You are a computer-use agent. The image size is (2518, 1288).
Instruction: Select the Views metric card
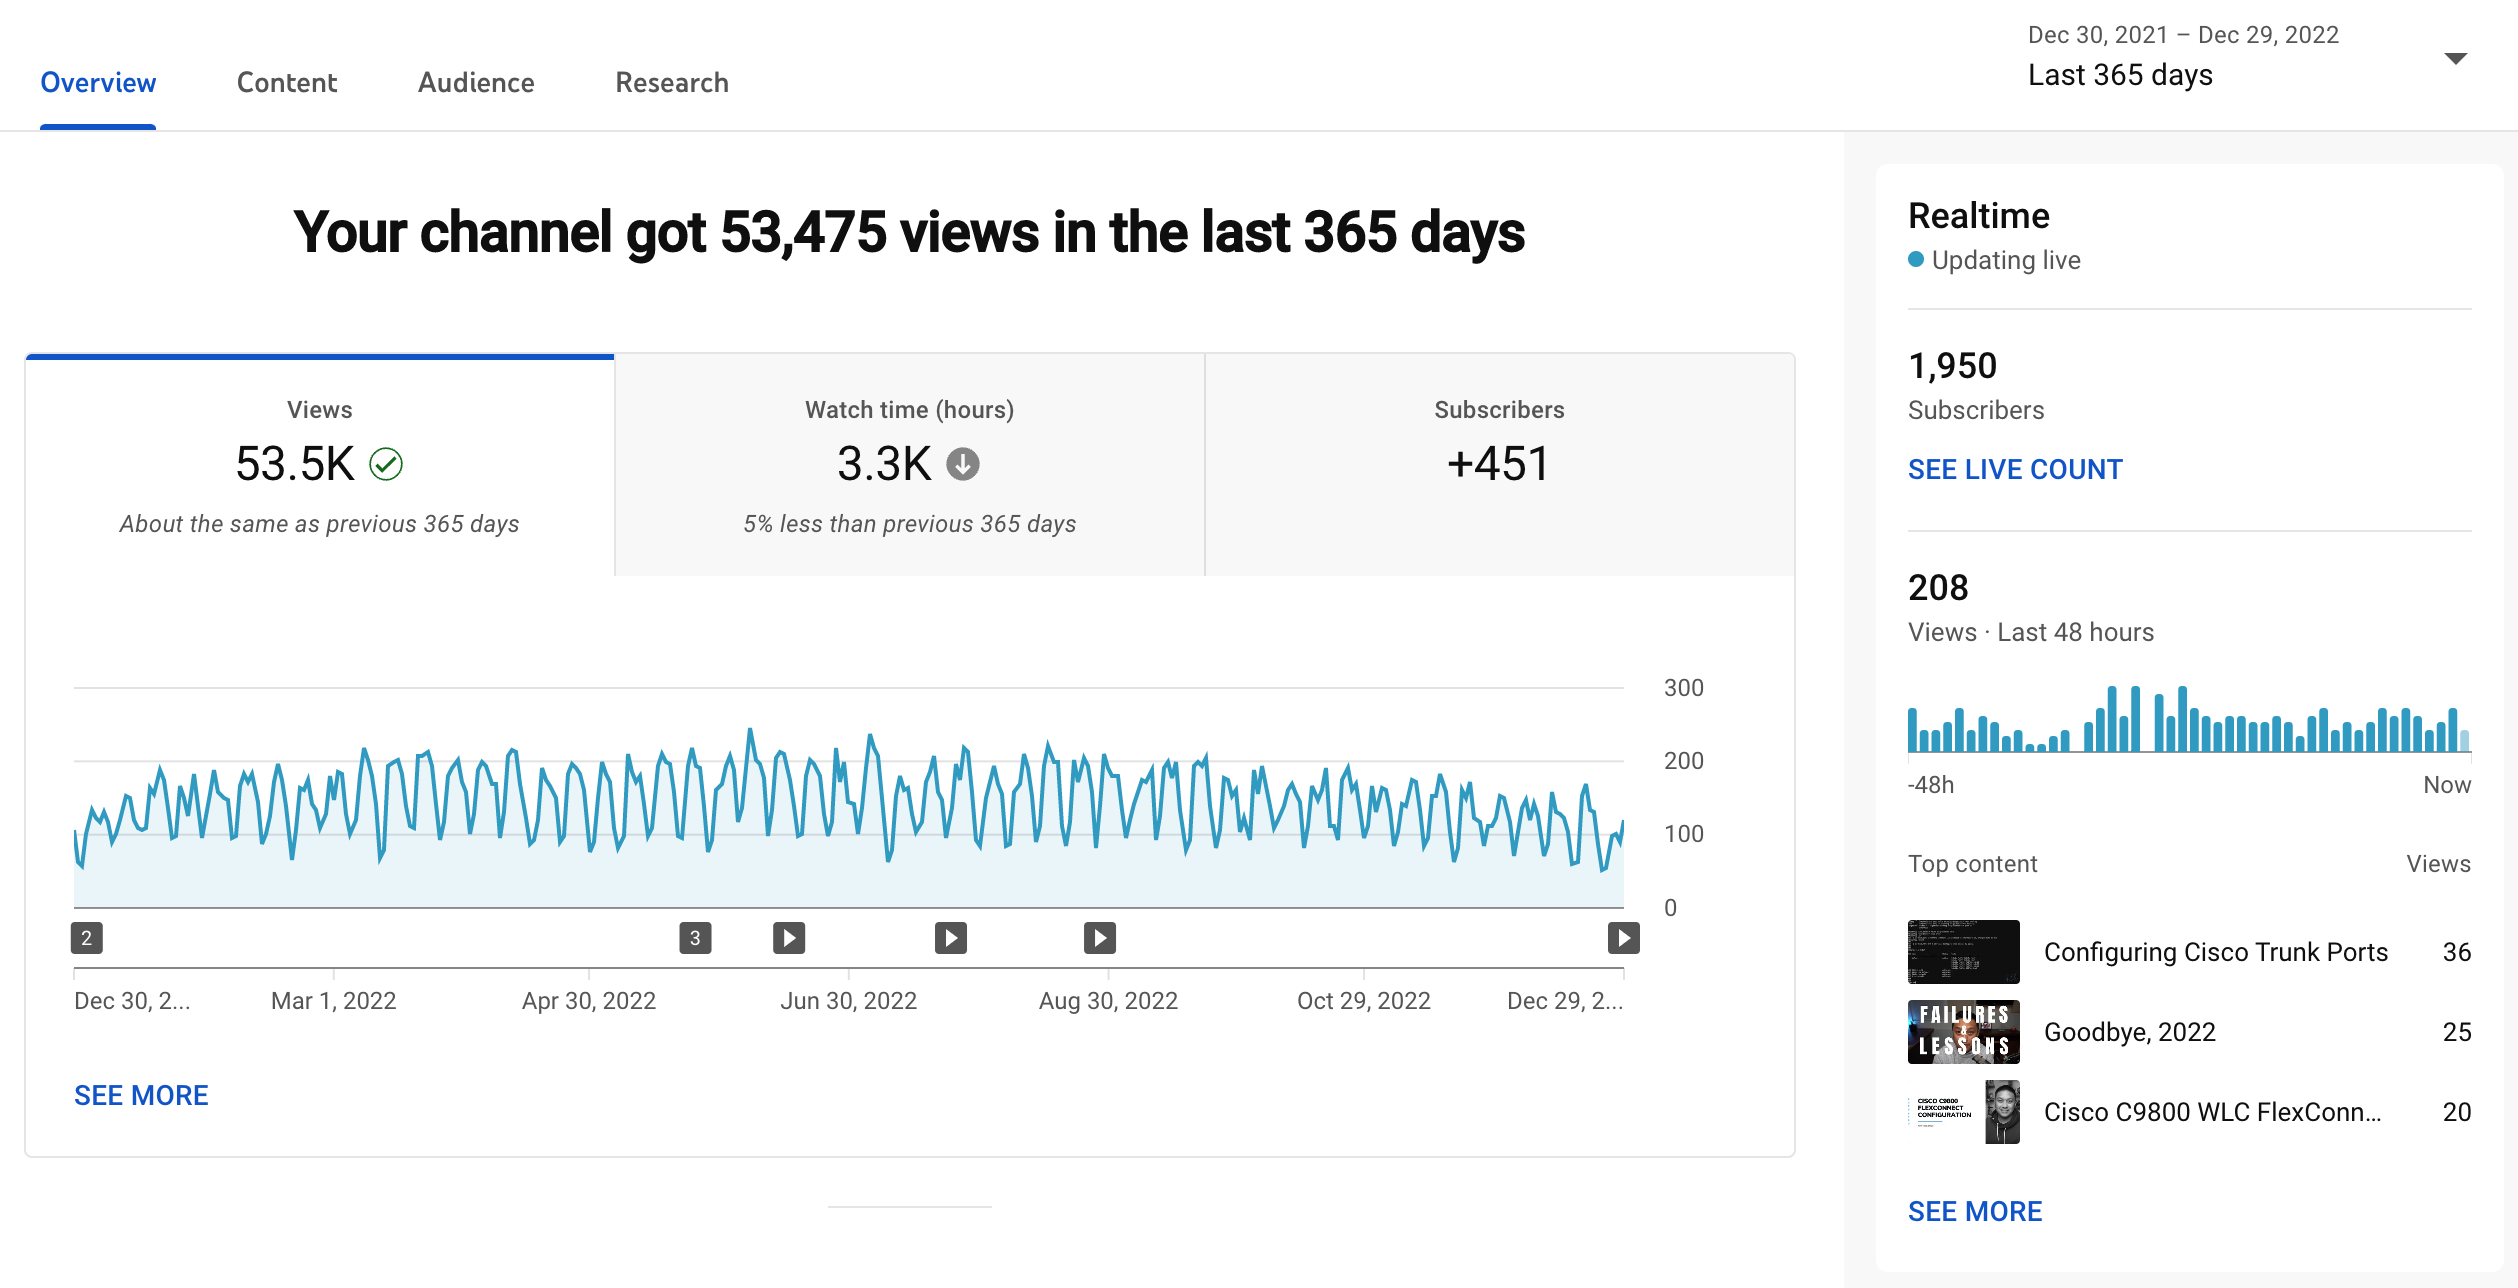tap(320, 465)
